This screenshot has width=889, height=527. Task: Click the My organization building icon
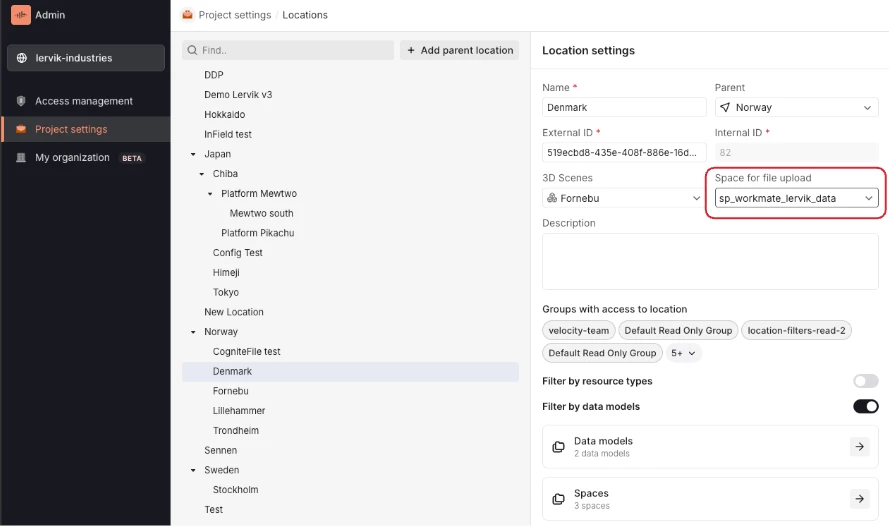[21, 157]
